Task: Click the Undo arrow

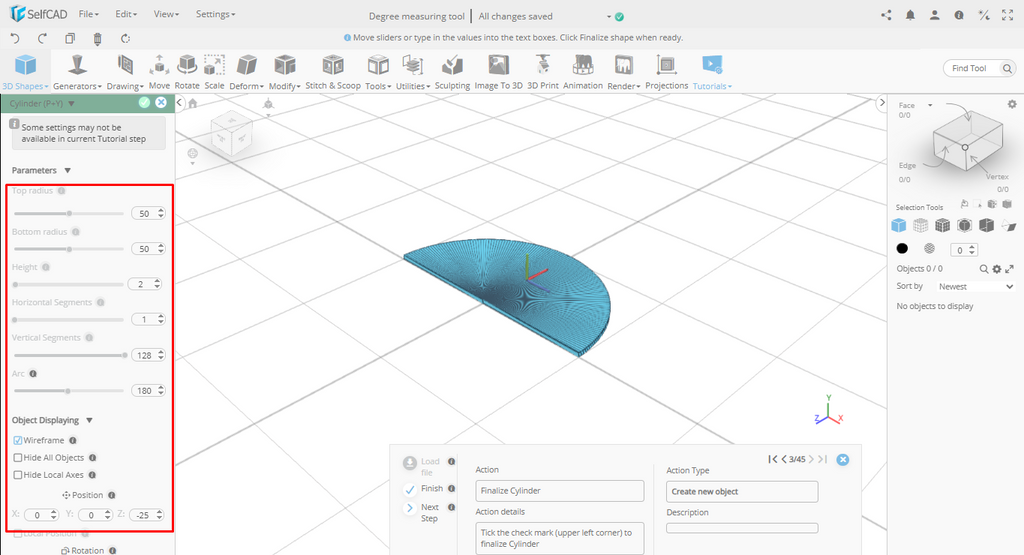Action: coord(15,39)
